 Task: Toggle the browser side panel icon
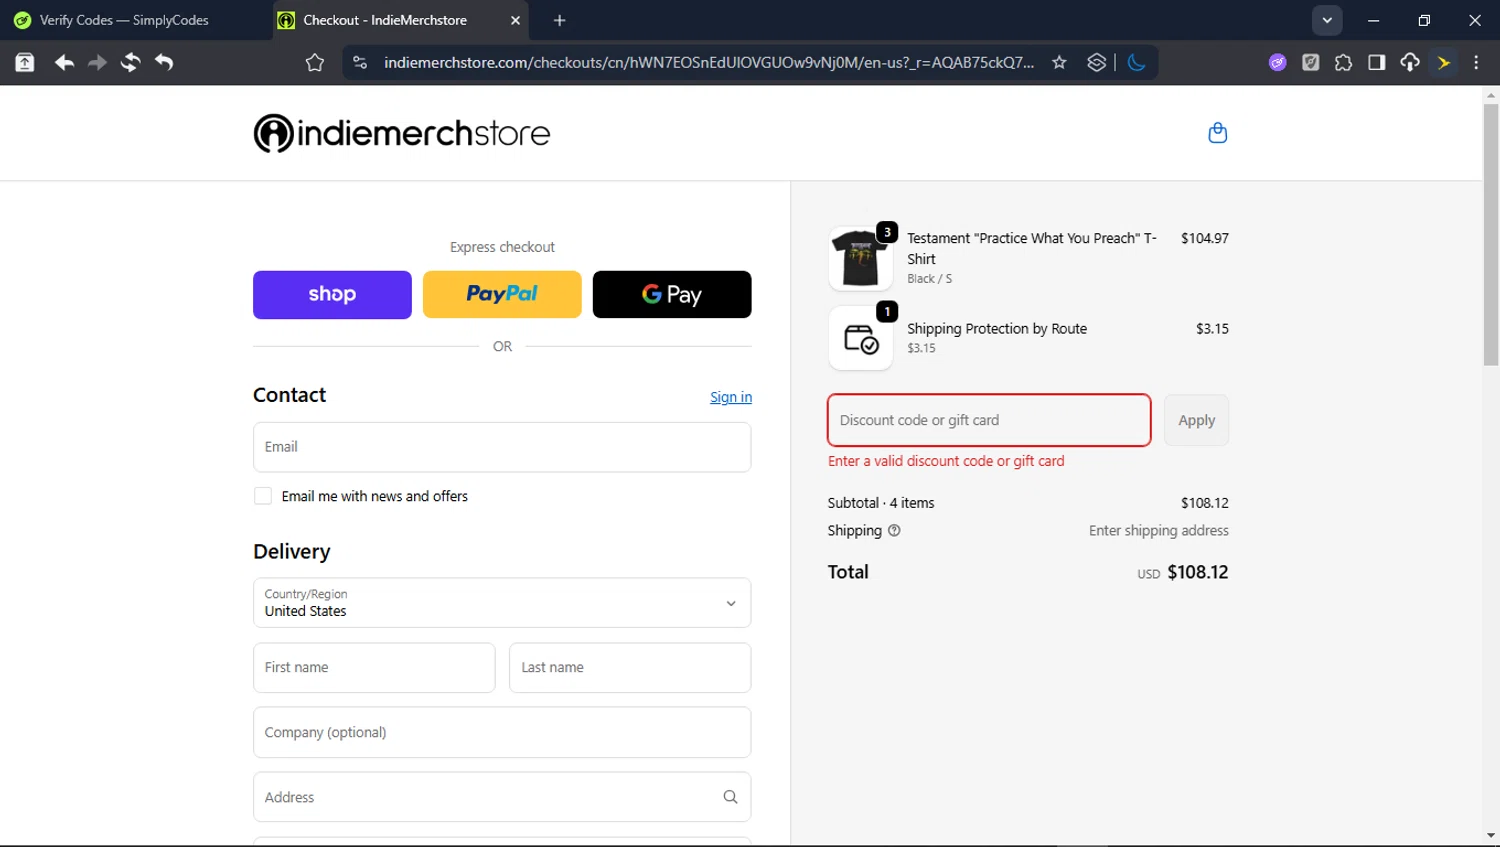(1377, 62)
